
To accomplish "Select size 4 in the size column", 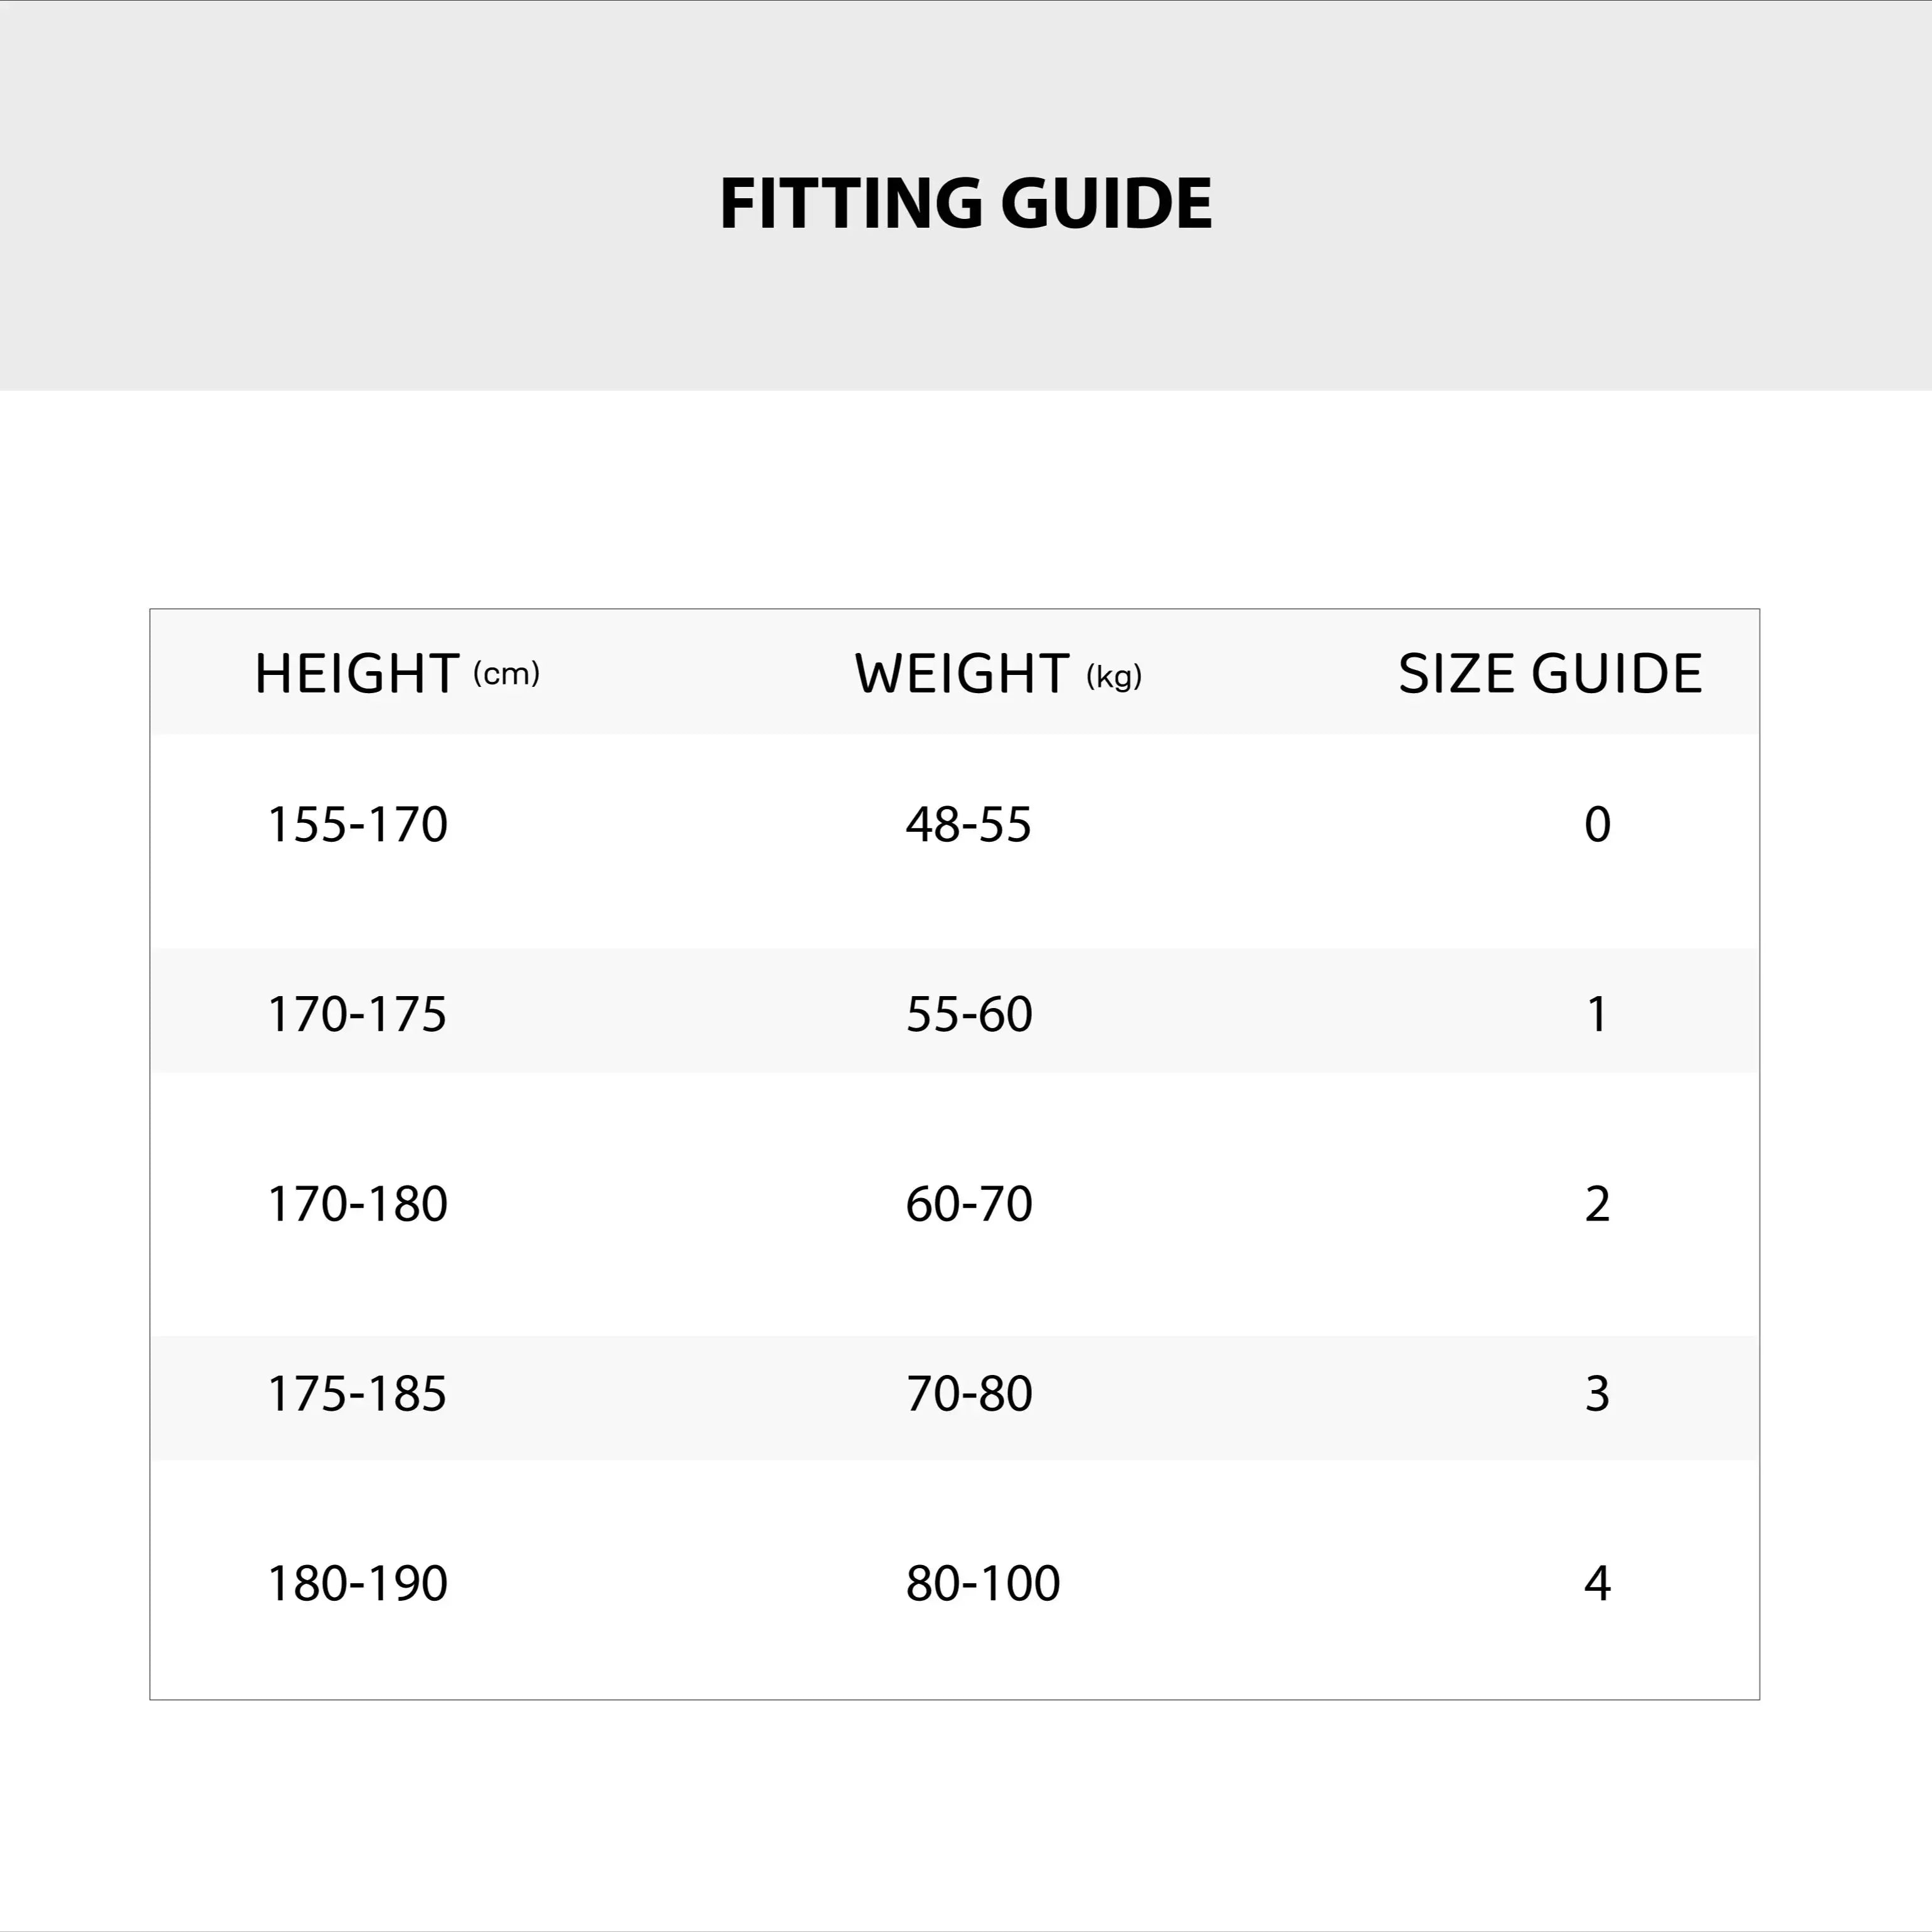I will pos(1597,1583).
